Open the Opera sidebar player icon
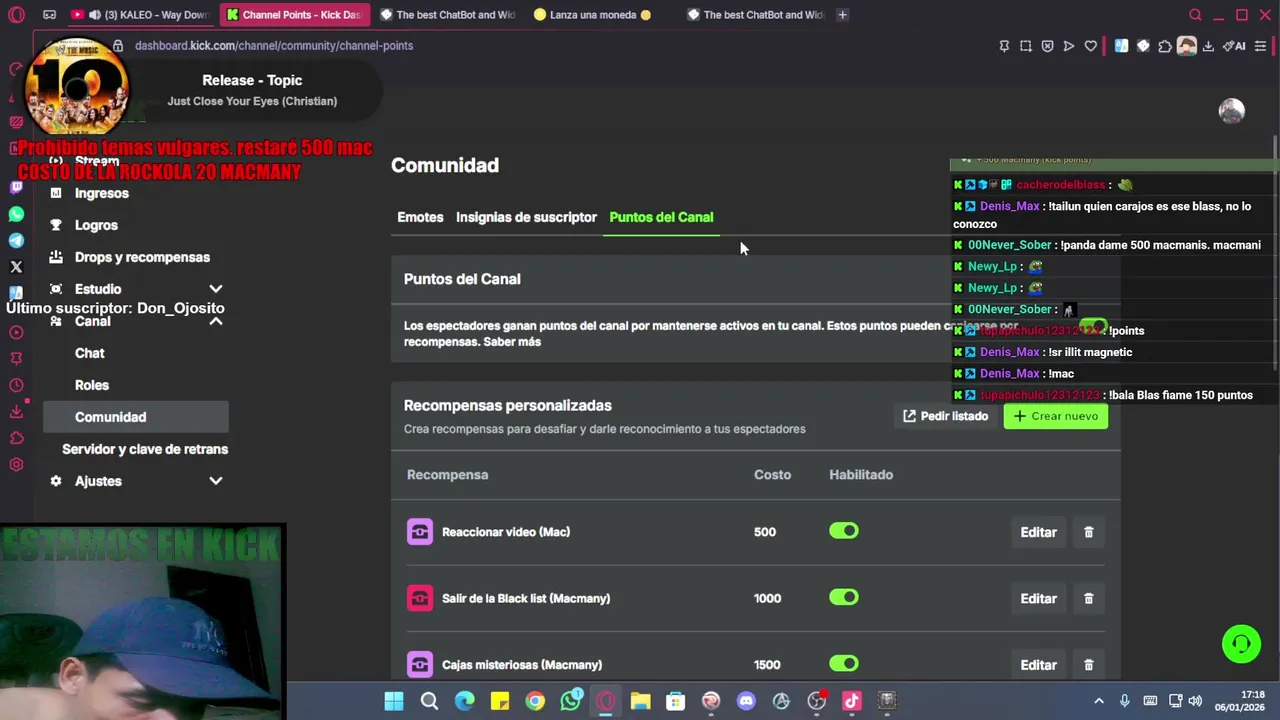 [16, 331]
